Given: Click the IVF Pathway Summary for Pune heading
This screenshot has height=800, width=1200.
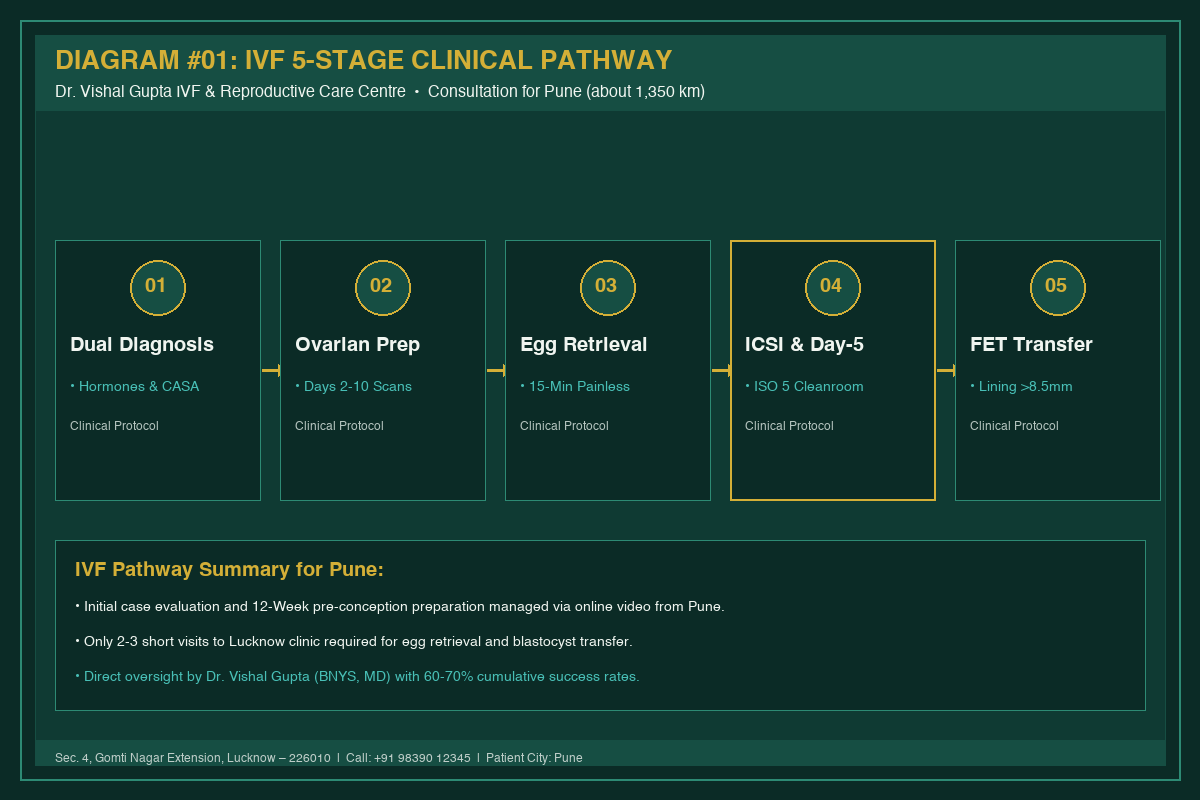Looking at the screenshot, I should (229, 570).
